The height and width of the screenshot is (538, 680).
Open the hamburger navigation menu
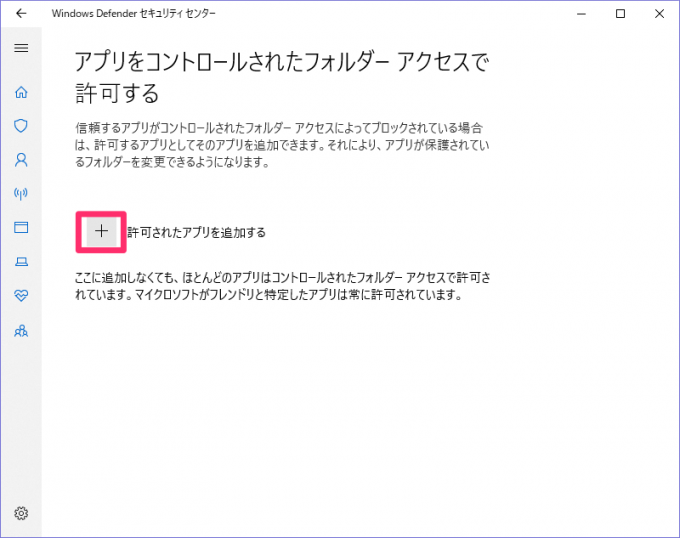click(x=21, y=48)
